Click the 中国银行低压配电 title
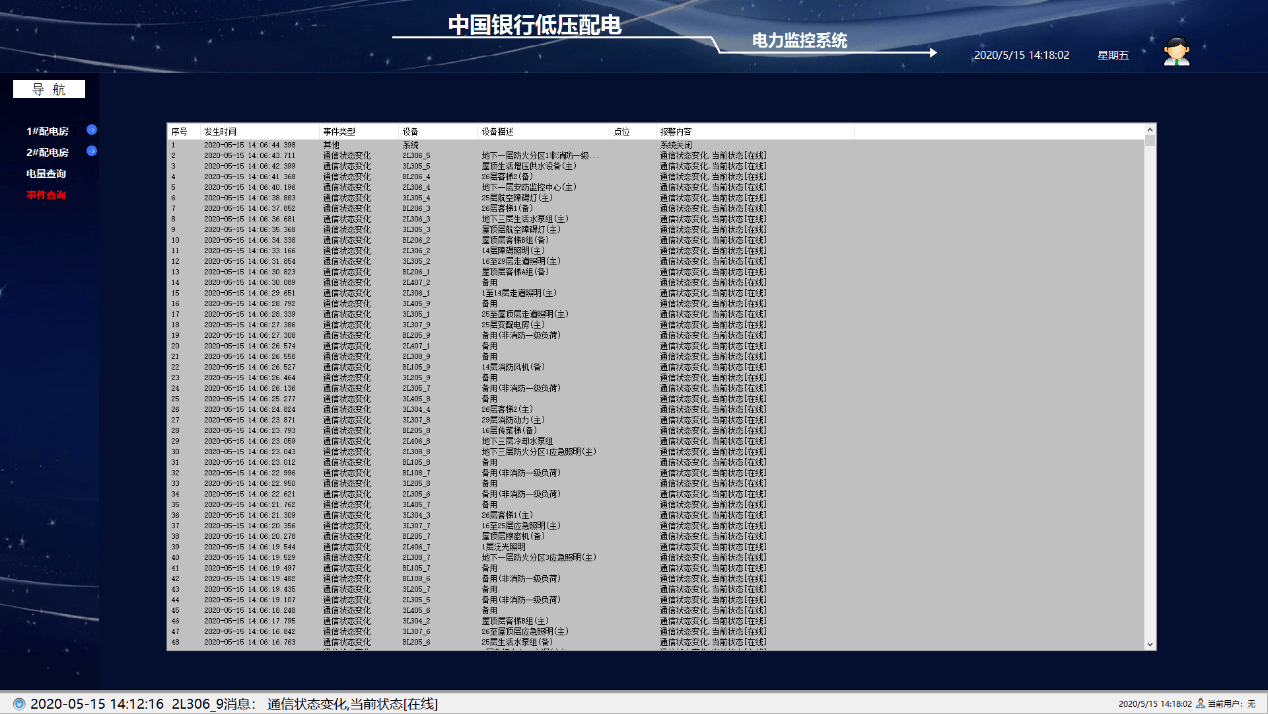Image resolution: width=1268 pixels, height=714 pixels. click(x=535, y=25)
